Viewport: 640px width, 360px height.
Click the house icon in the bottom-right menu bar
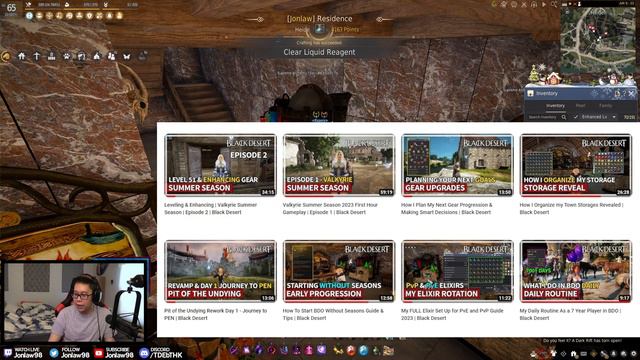573,353
